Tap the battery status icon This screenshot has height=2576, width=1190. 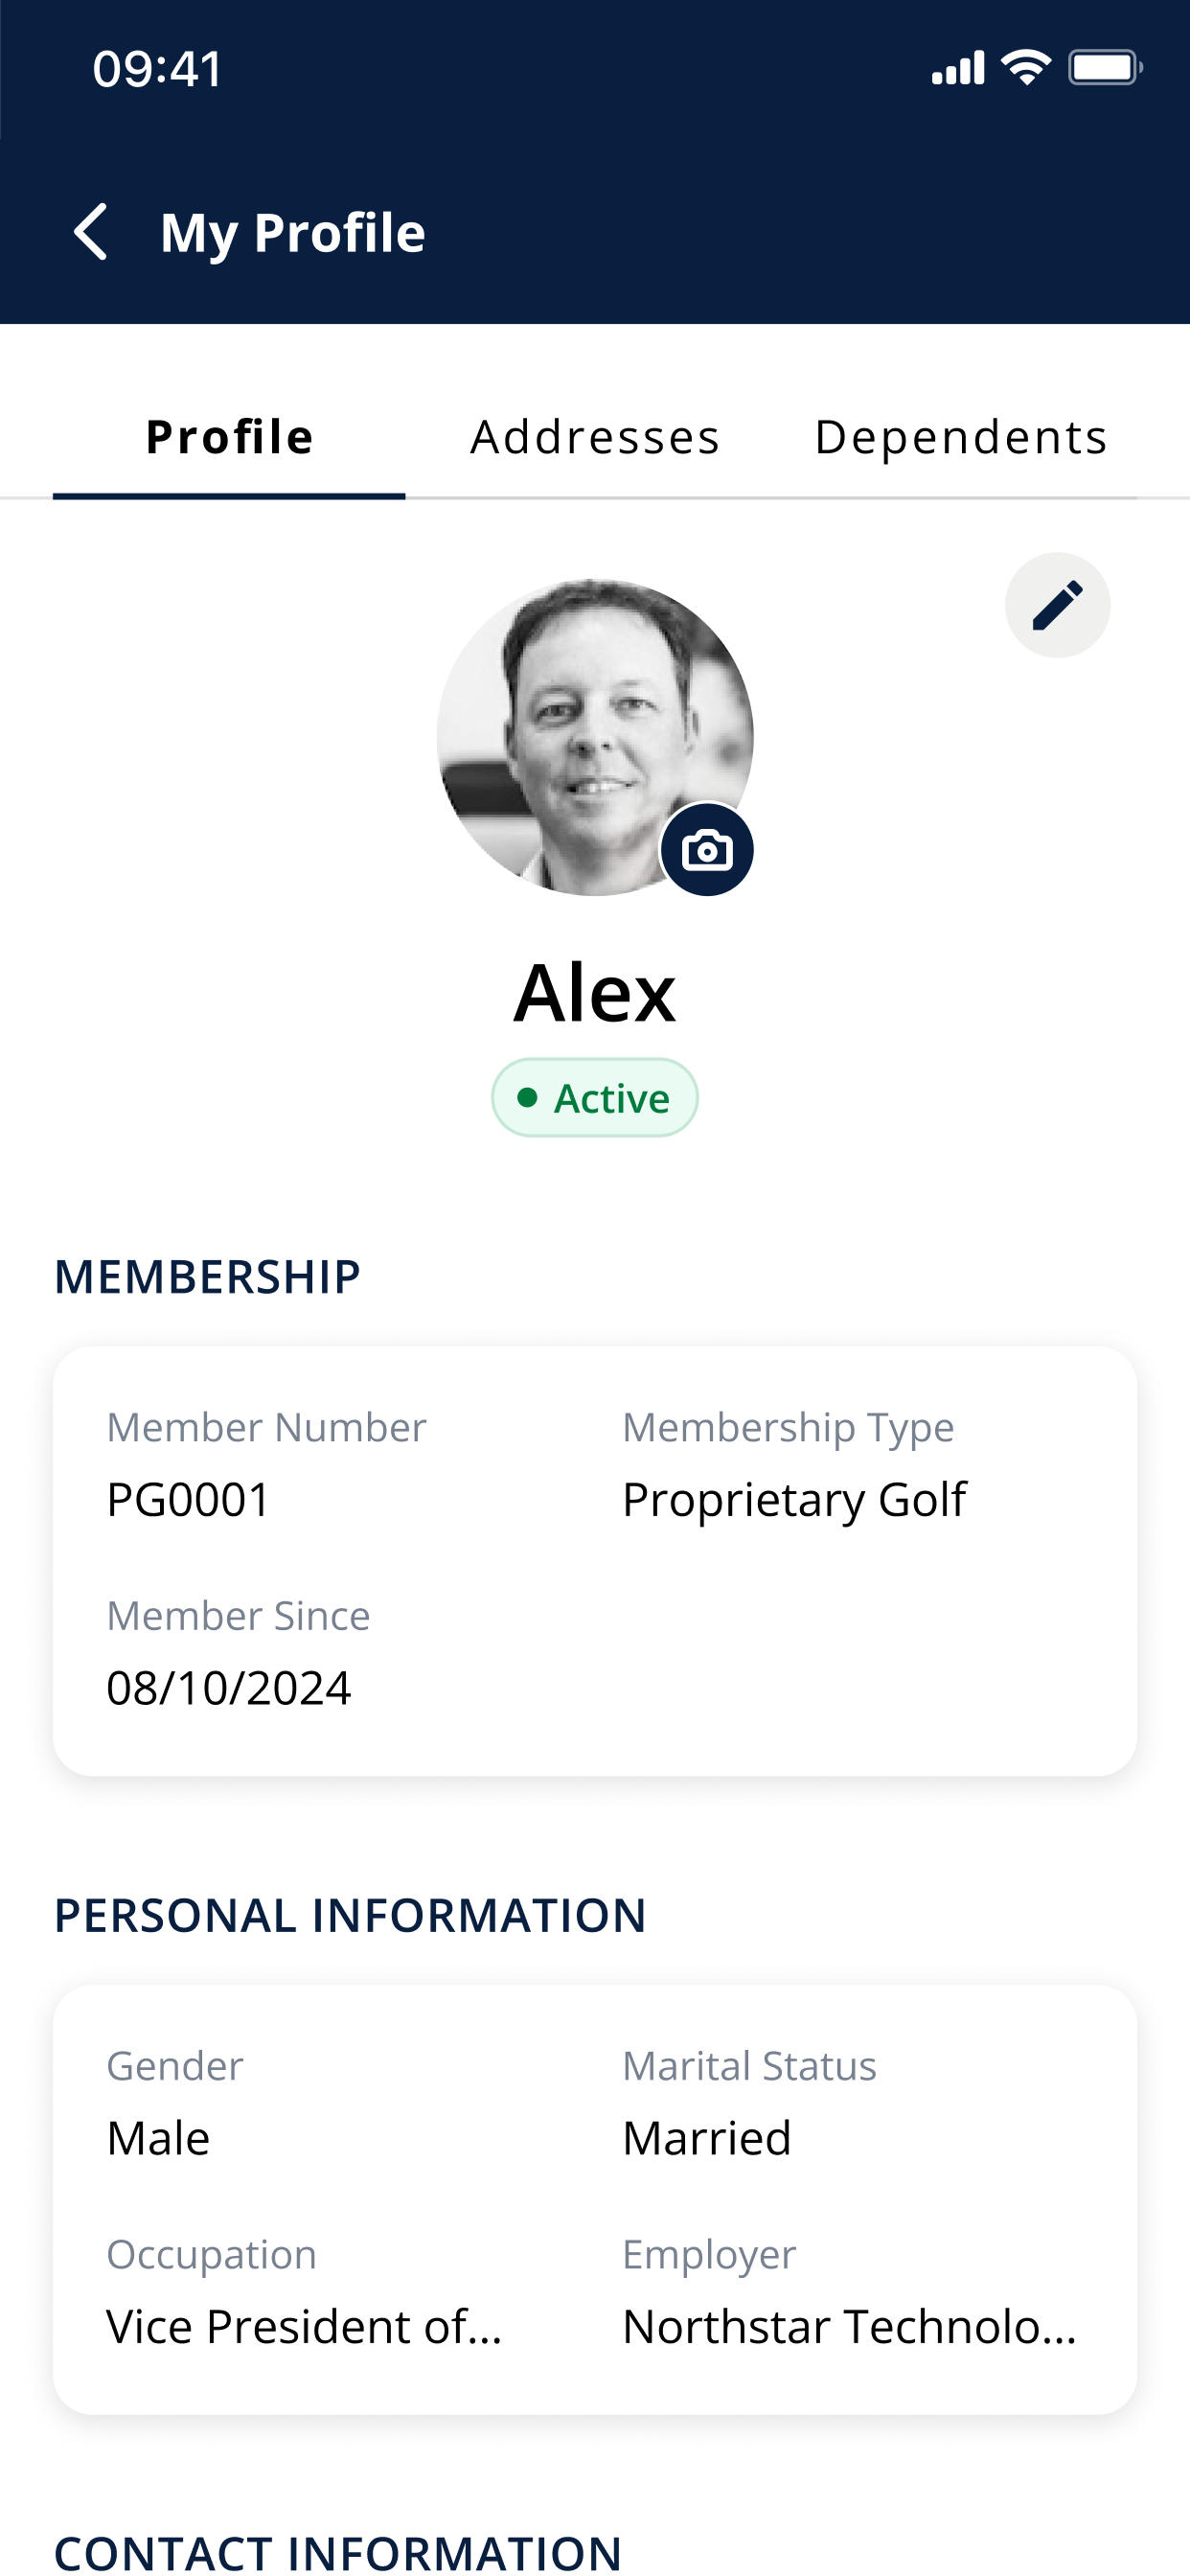1105,68
